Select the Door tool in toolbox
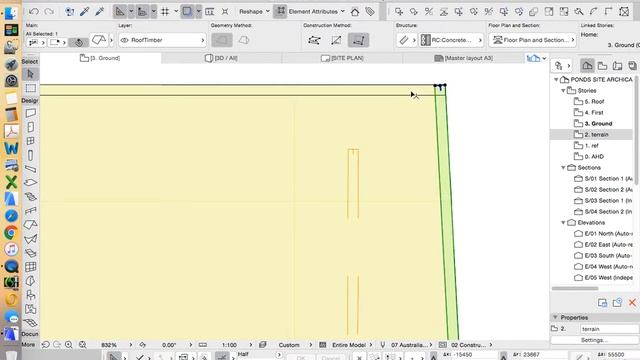 point(31,127)
